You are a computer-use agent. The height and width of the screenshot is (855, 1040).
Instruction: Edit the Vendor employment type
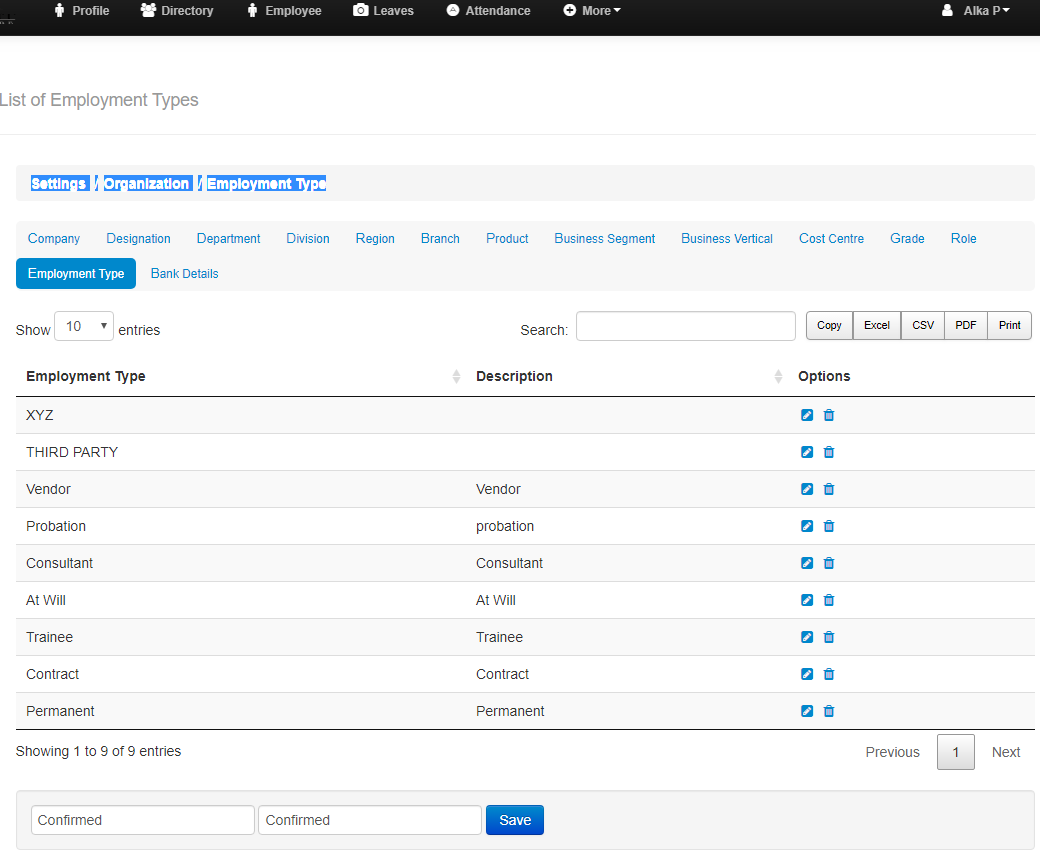[x=807, y=489]
